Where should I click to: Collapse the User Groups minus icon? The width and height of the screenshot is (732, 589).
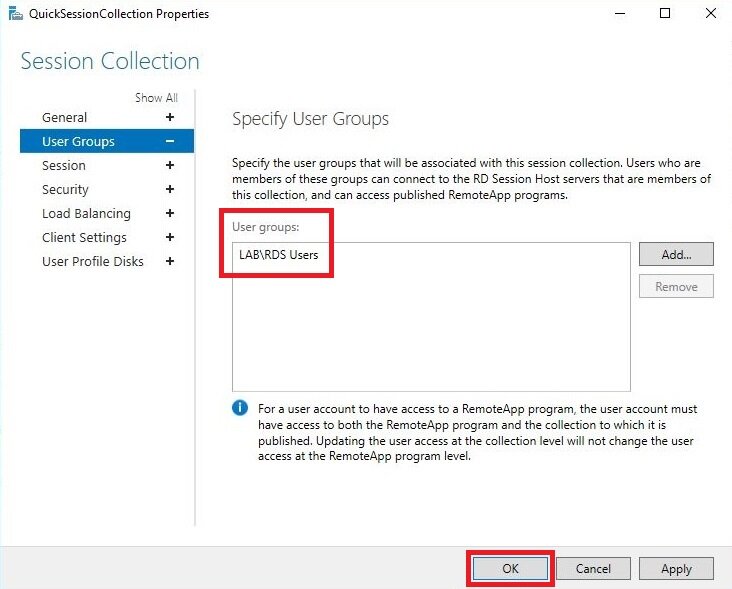coord(170,141)
